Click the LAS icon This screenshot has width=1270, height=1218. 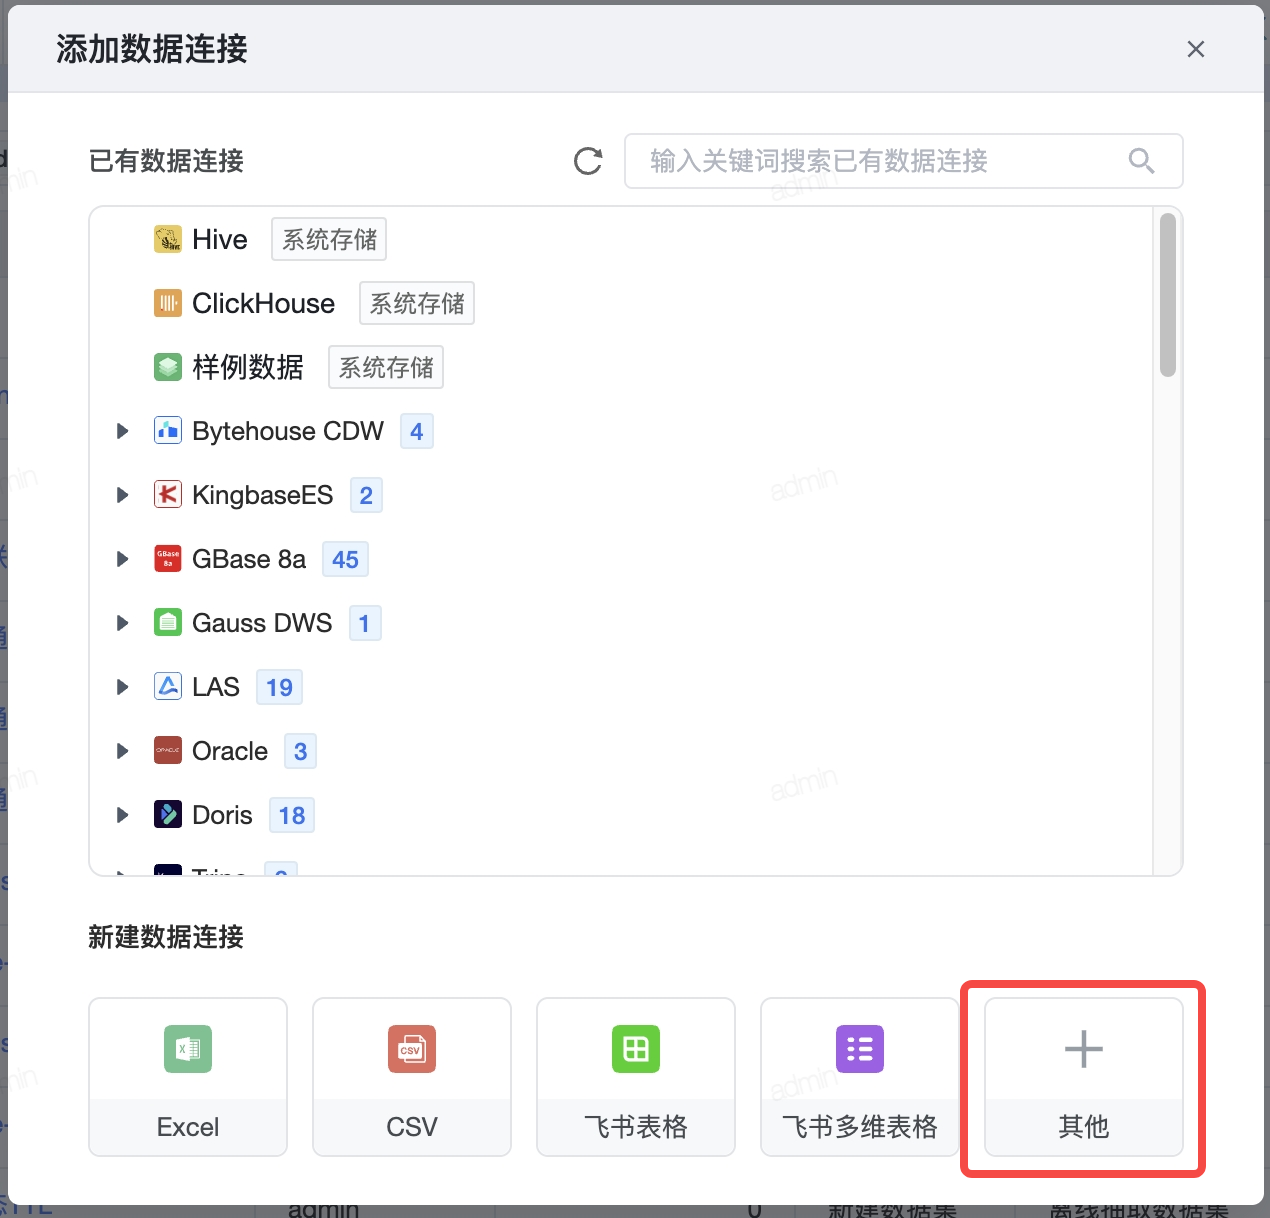click(x=168, y=687)
